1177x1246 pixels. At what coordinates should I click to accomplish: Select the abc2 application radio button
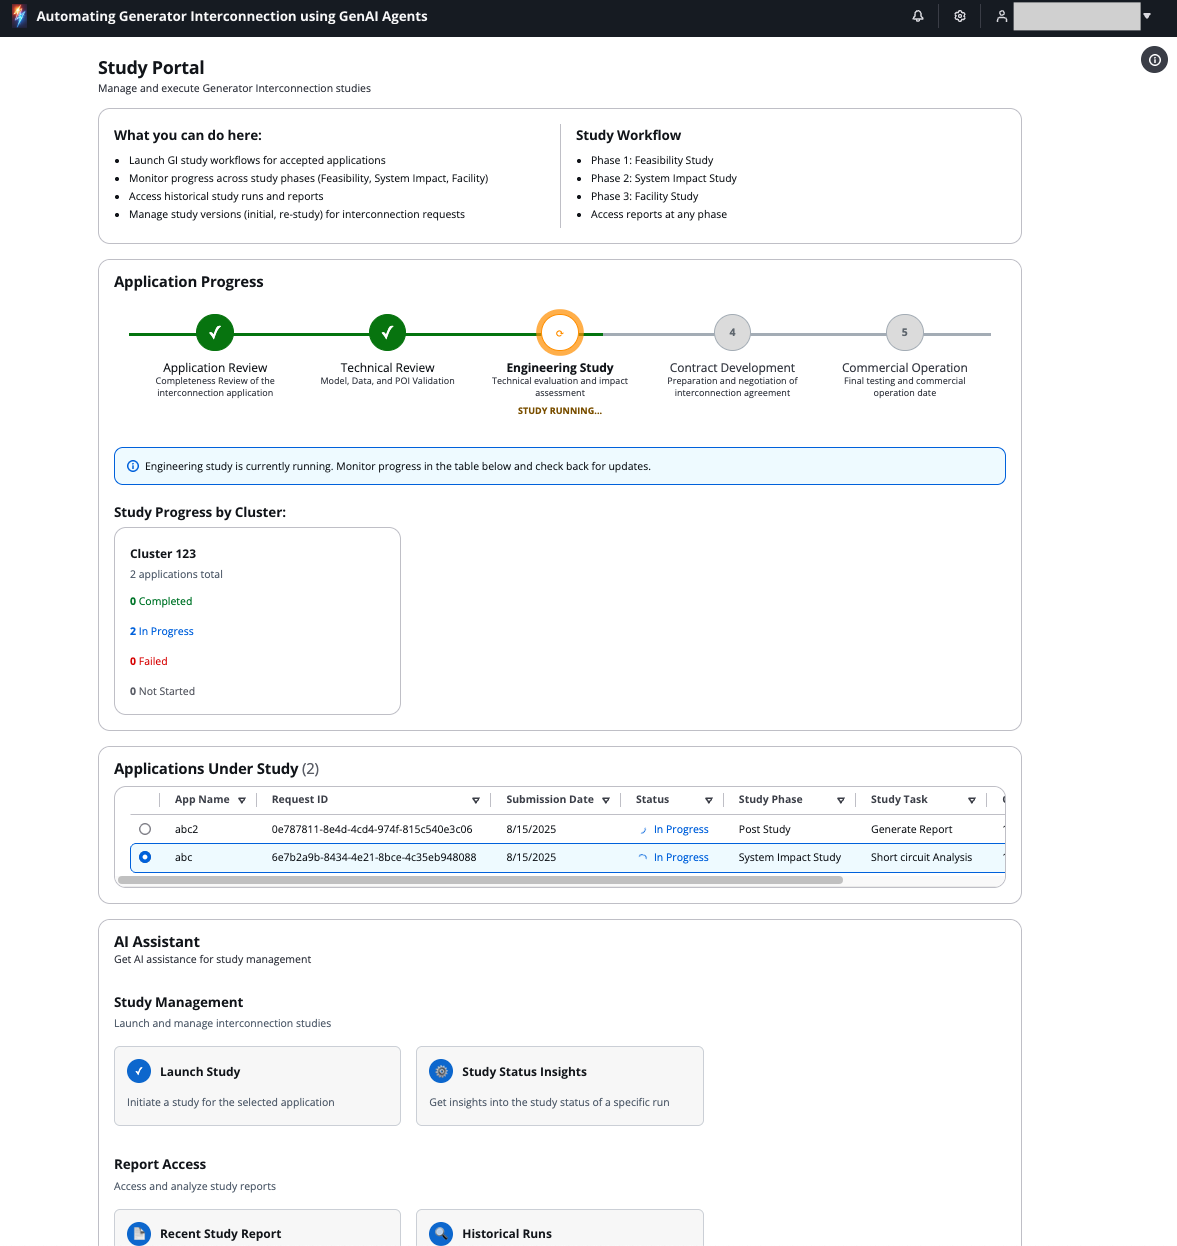pos(145,829)
